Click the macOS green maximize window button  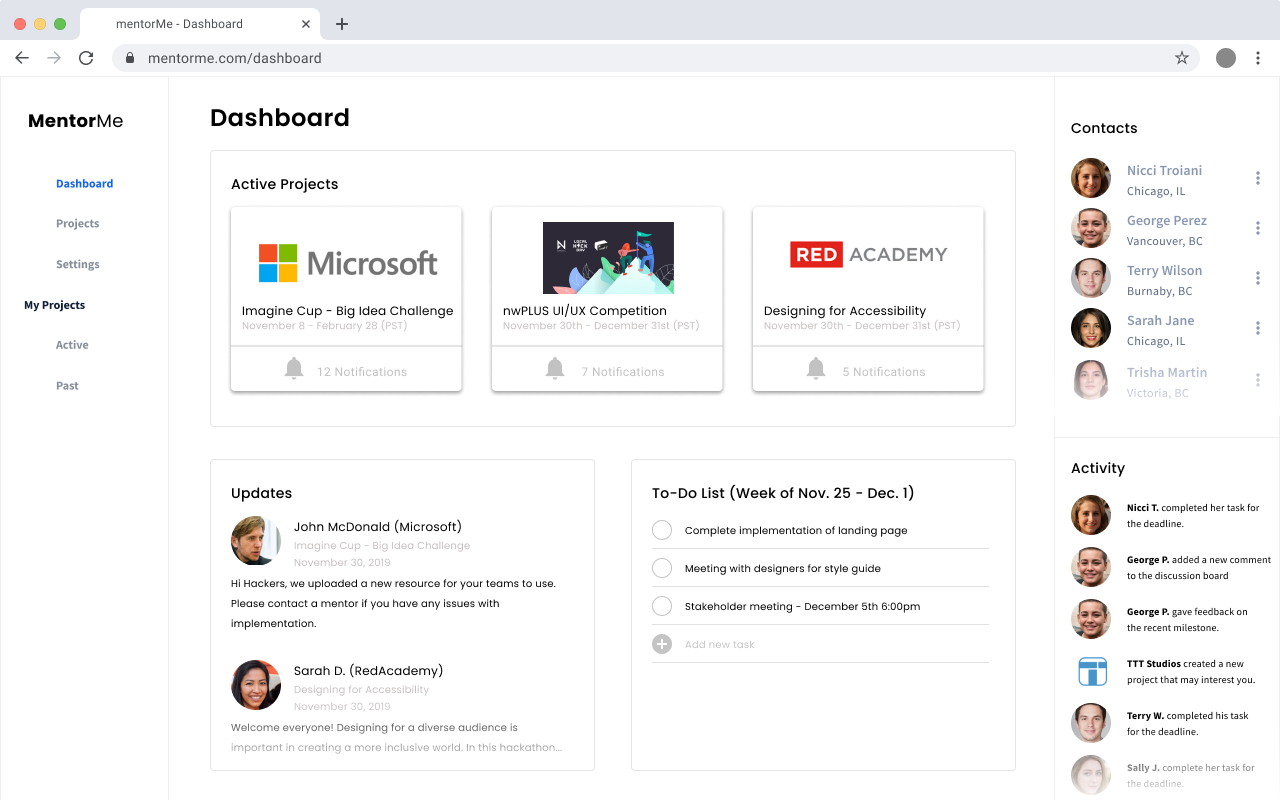click(60, 24)
